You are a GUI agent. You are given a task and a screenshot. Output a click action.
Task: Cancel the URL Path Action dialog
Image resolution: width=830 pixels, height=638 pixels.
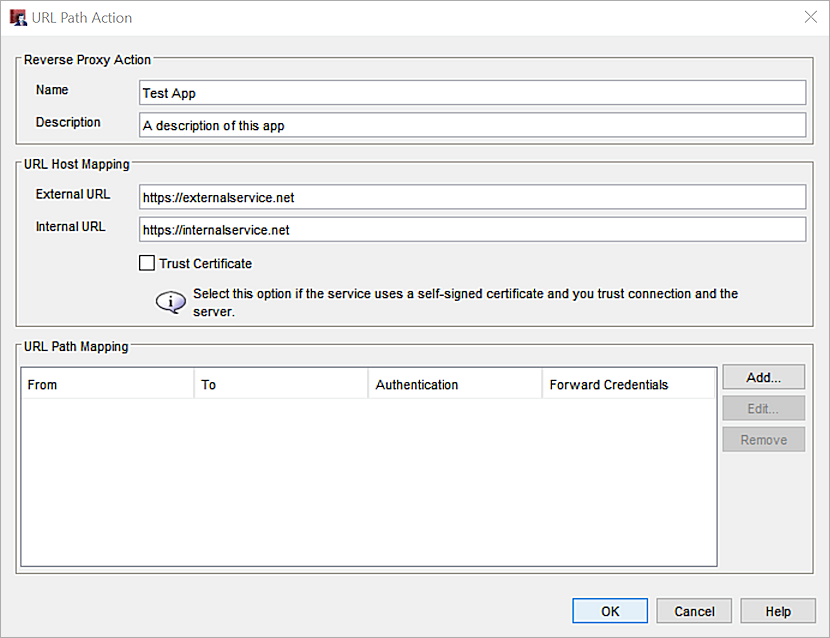point(694,611)
